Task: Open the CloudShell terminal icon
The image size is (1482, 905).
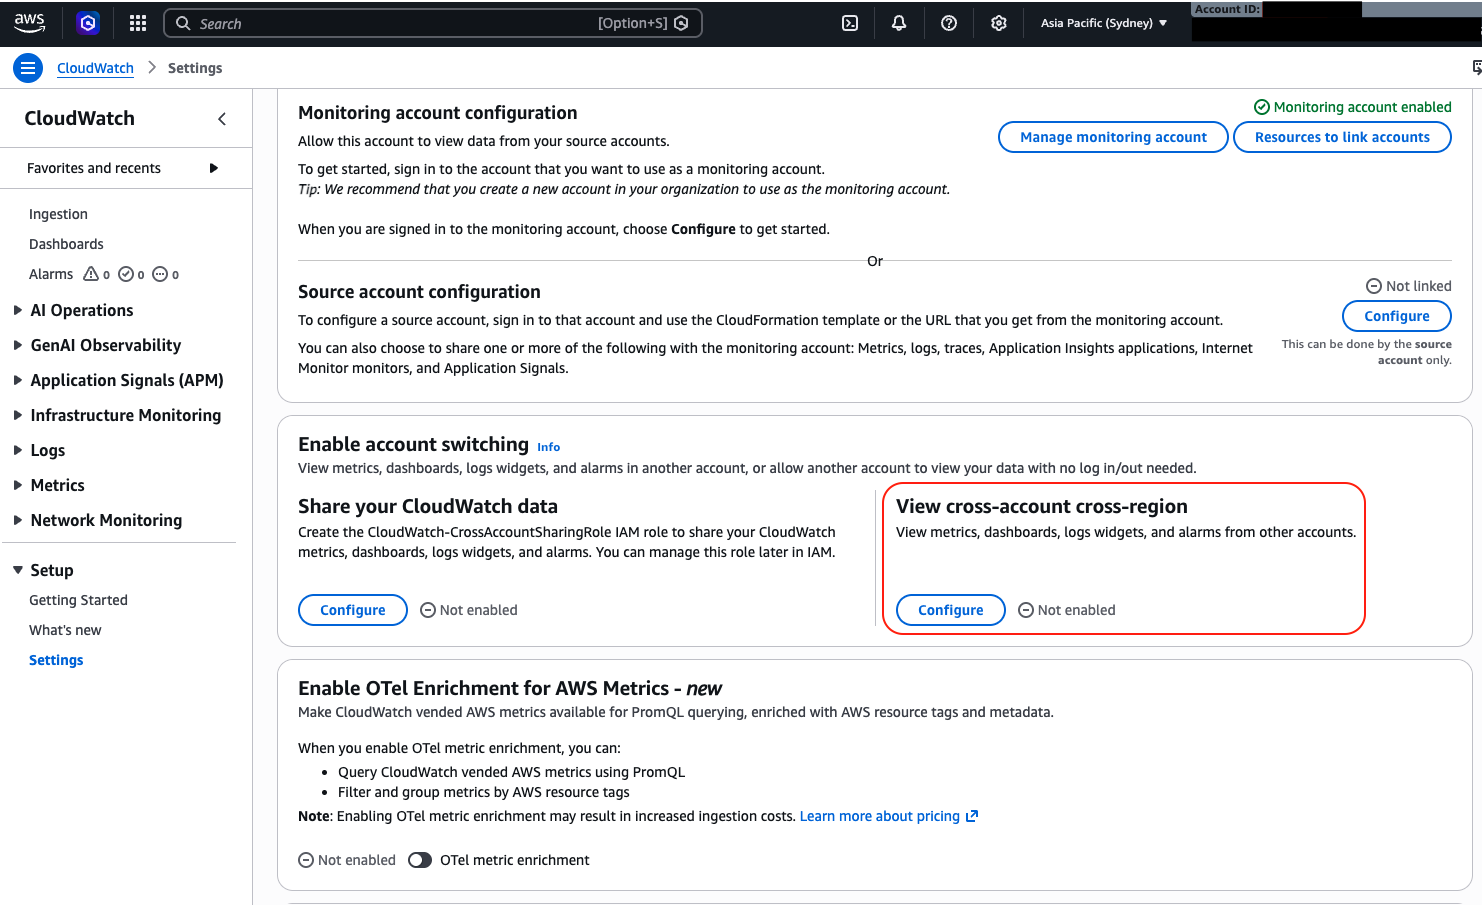Action: tap(850, 23)
